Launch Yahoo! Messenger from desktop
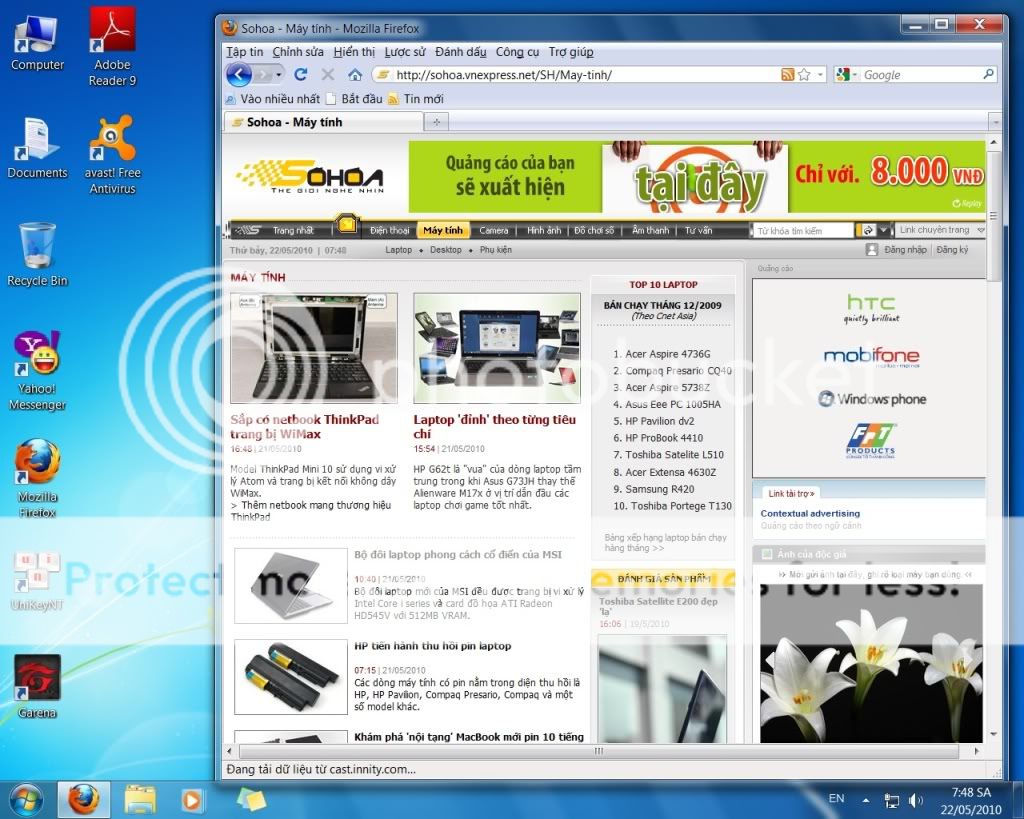The image size is (1024, 819). [38, 371]
